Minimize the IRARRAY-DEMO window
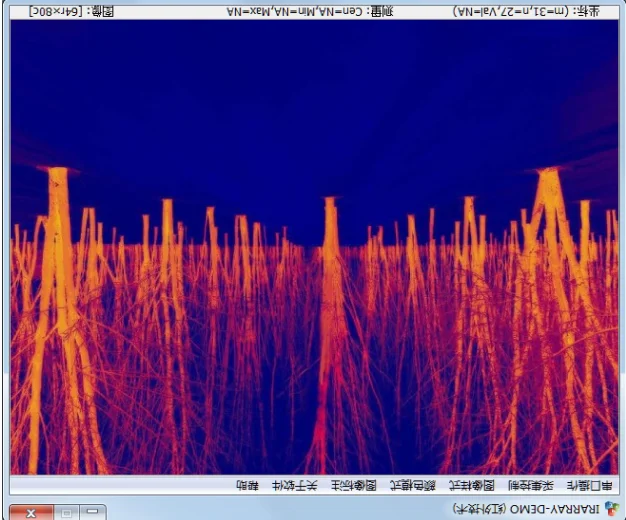 coord(93,512)
